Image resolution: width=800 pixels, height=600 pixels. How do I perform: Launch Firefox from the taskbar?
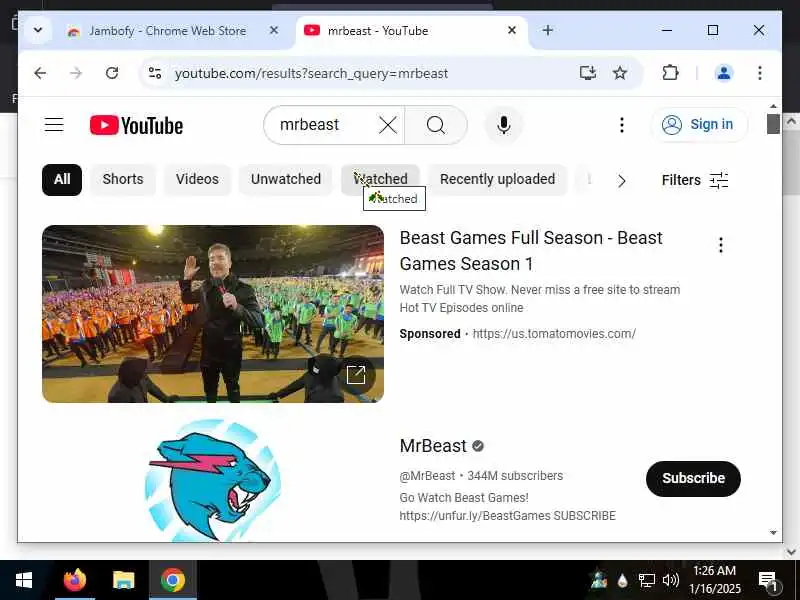click(75, 580)
